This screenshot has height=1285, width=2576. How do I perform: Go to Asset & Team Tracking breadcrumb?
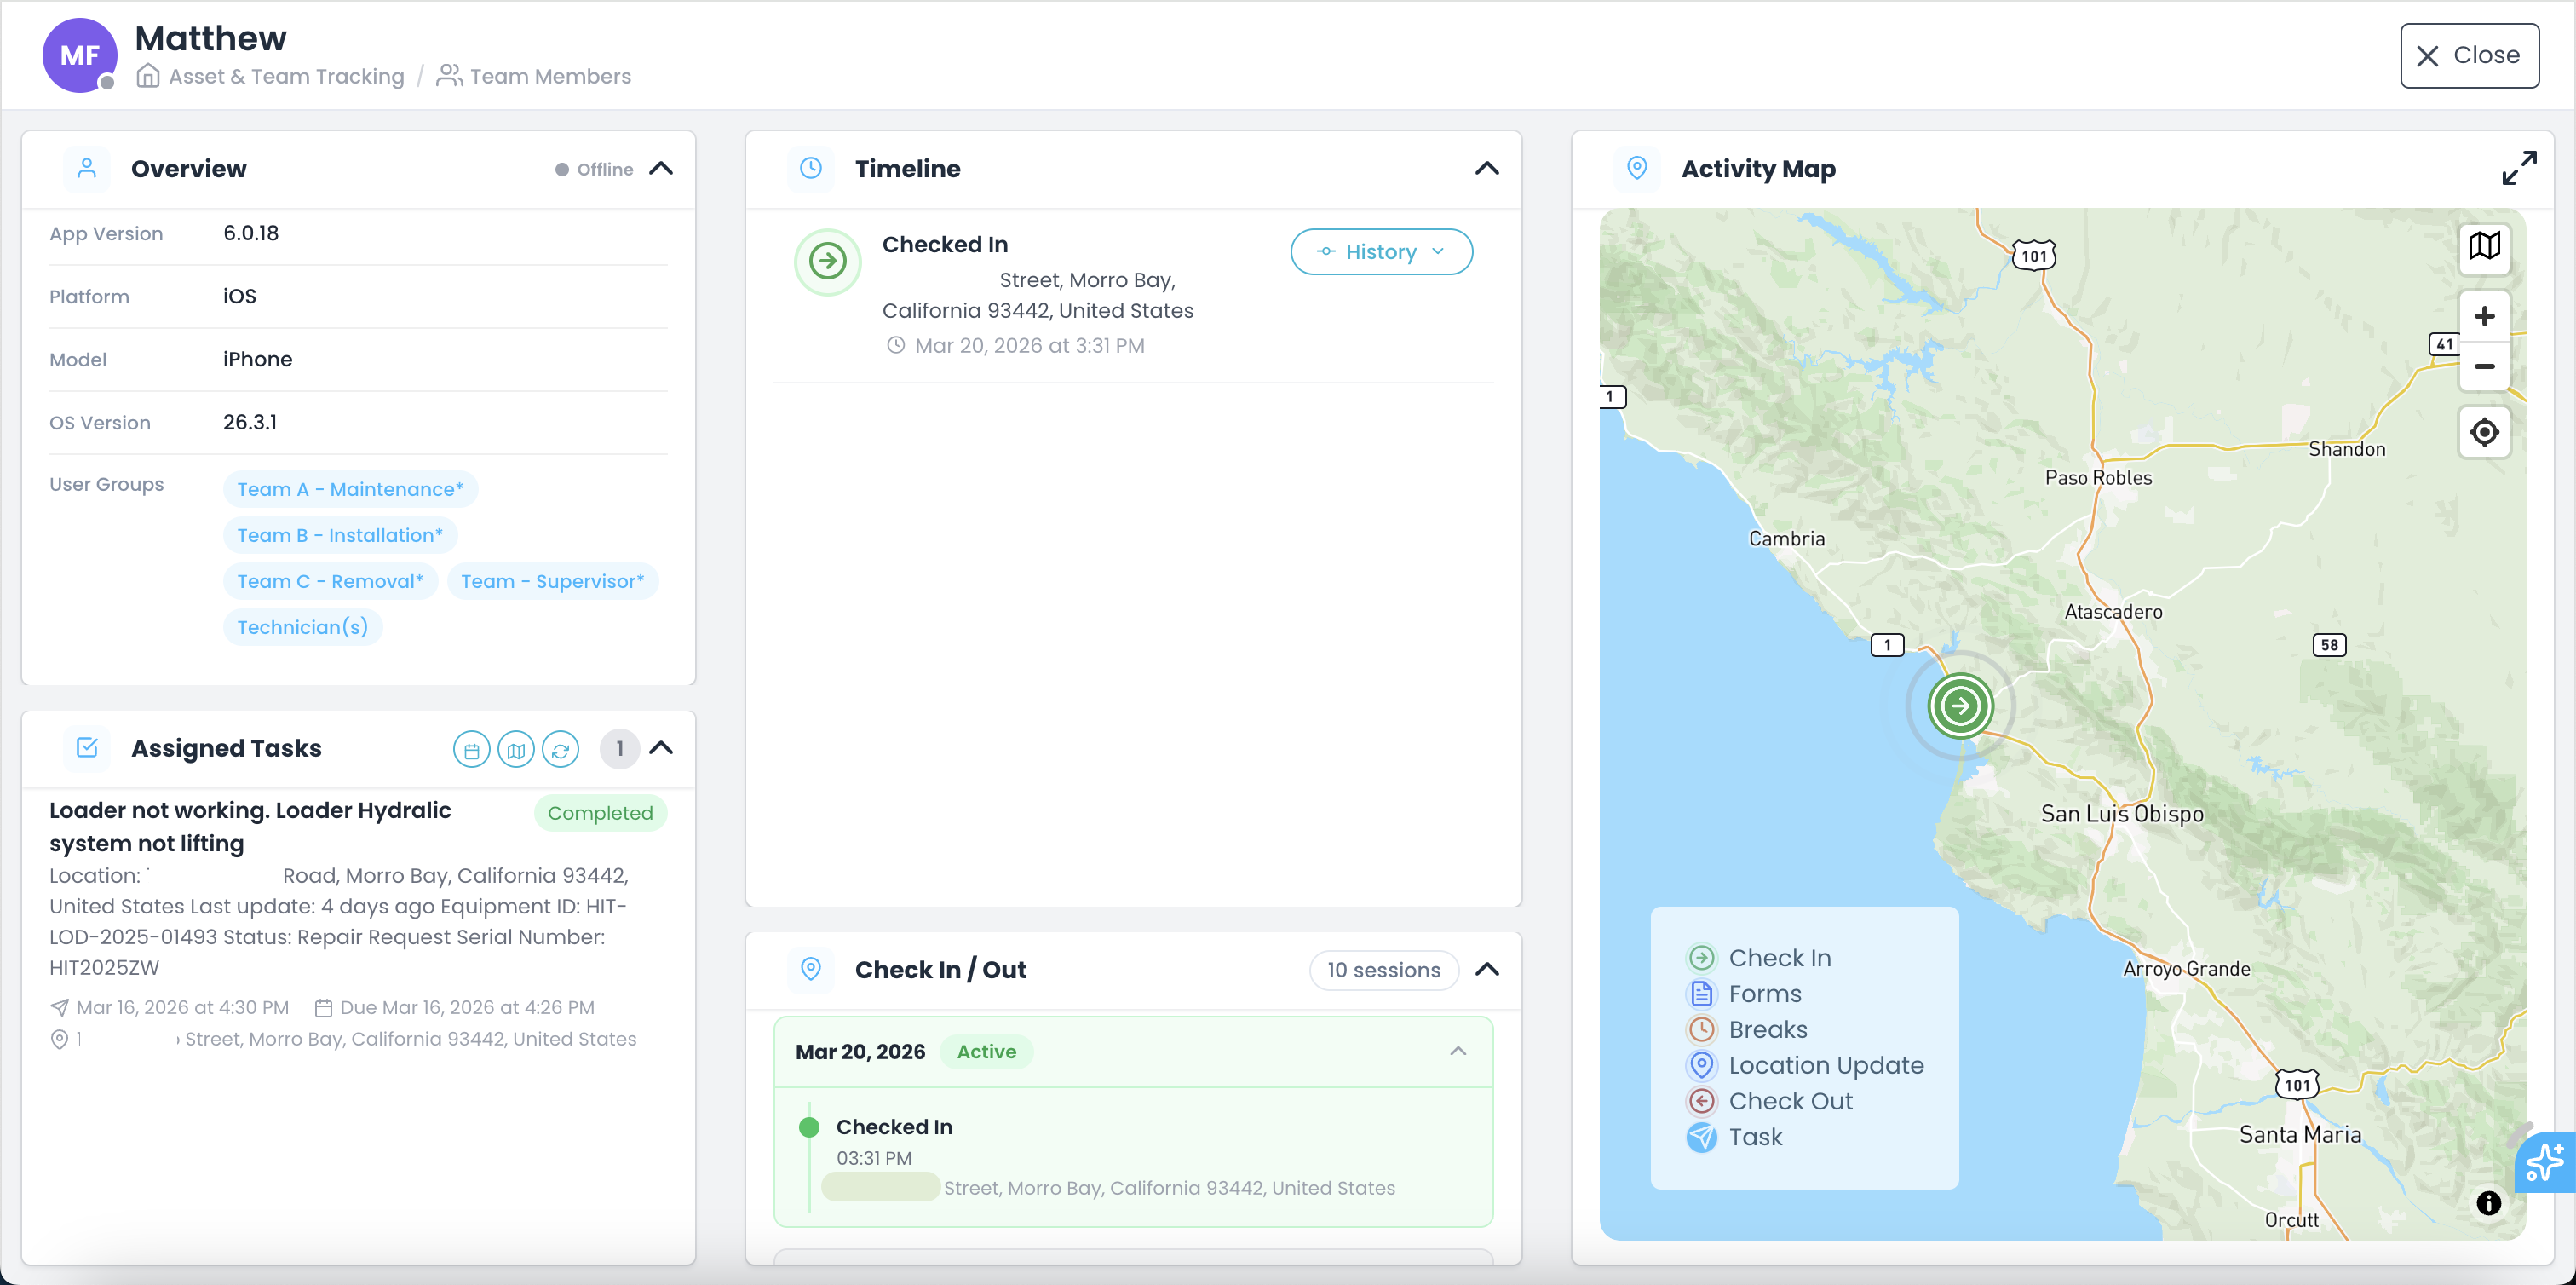pos(286,76)
